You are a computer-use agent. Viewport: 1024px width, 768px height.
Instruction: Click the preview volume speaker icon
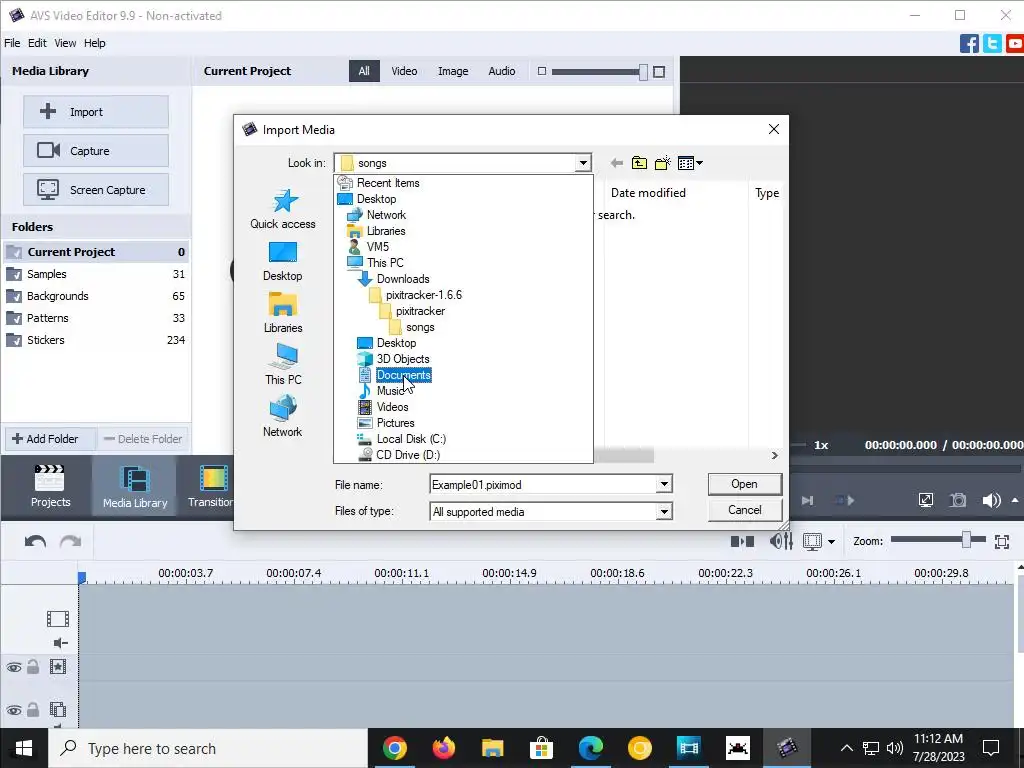991,501
